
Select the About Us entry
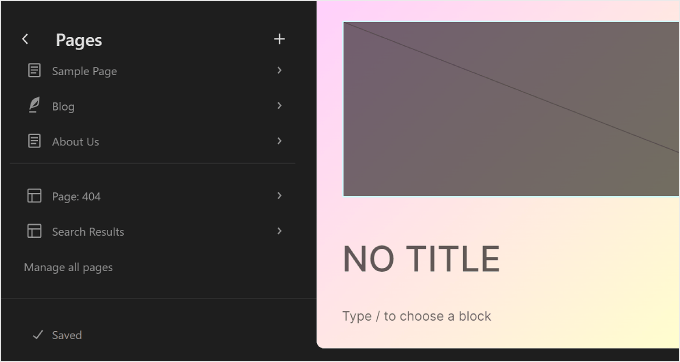[154, 141]
